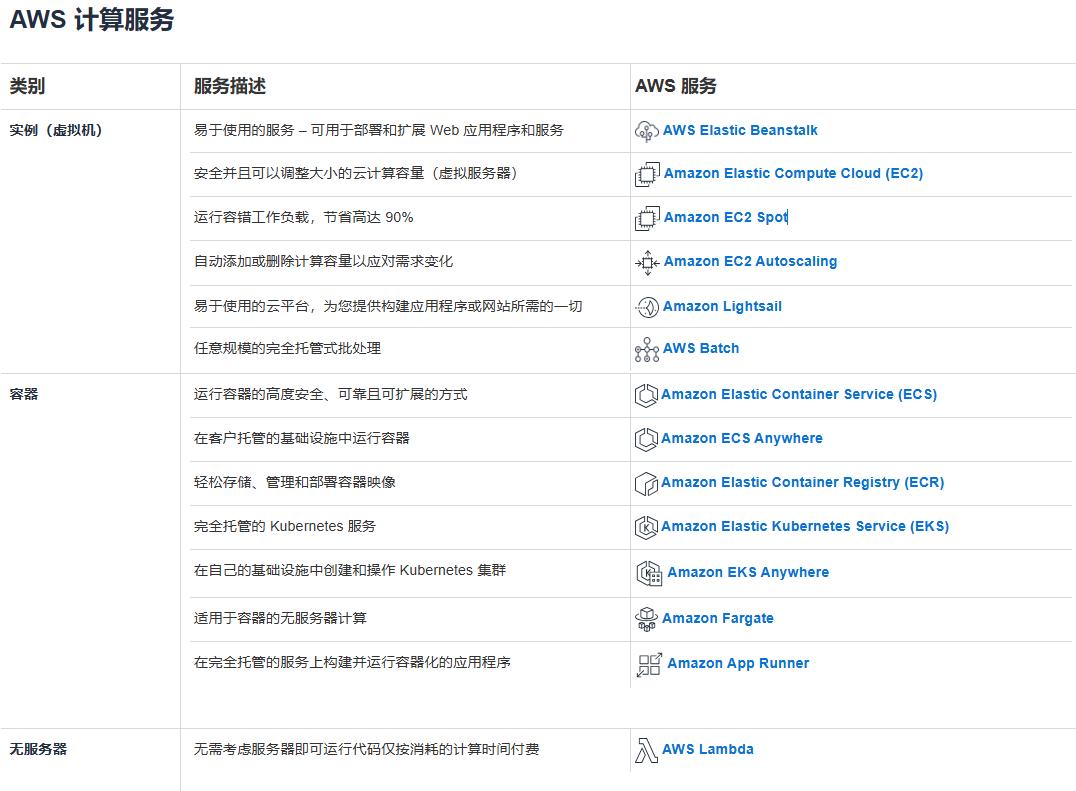
Task: Click the Amazon Lightsail service icon
Action: point(646,306)
